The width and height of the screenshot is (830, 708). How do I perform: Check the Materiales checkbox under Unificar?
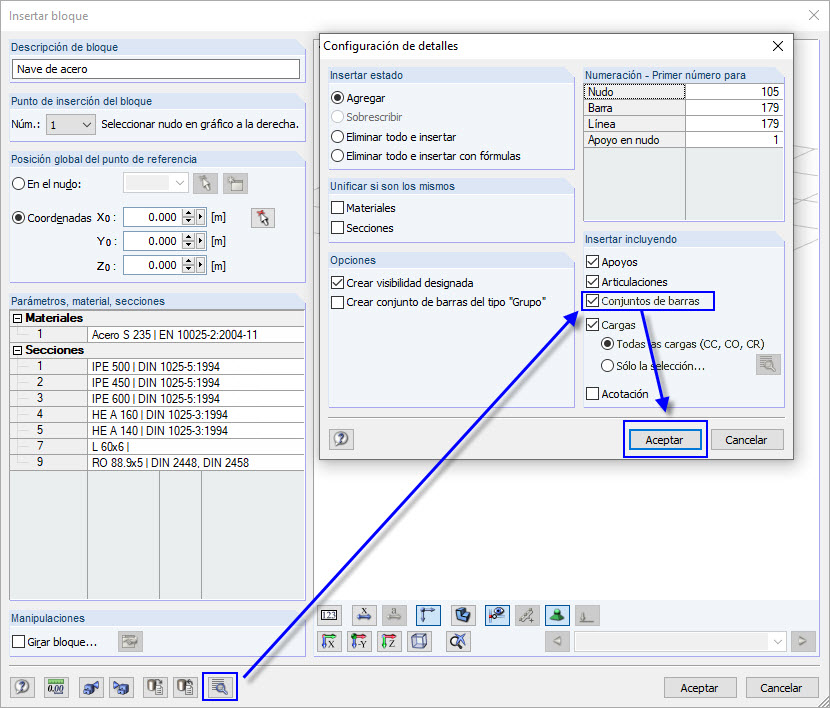[x=339, y=207]
